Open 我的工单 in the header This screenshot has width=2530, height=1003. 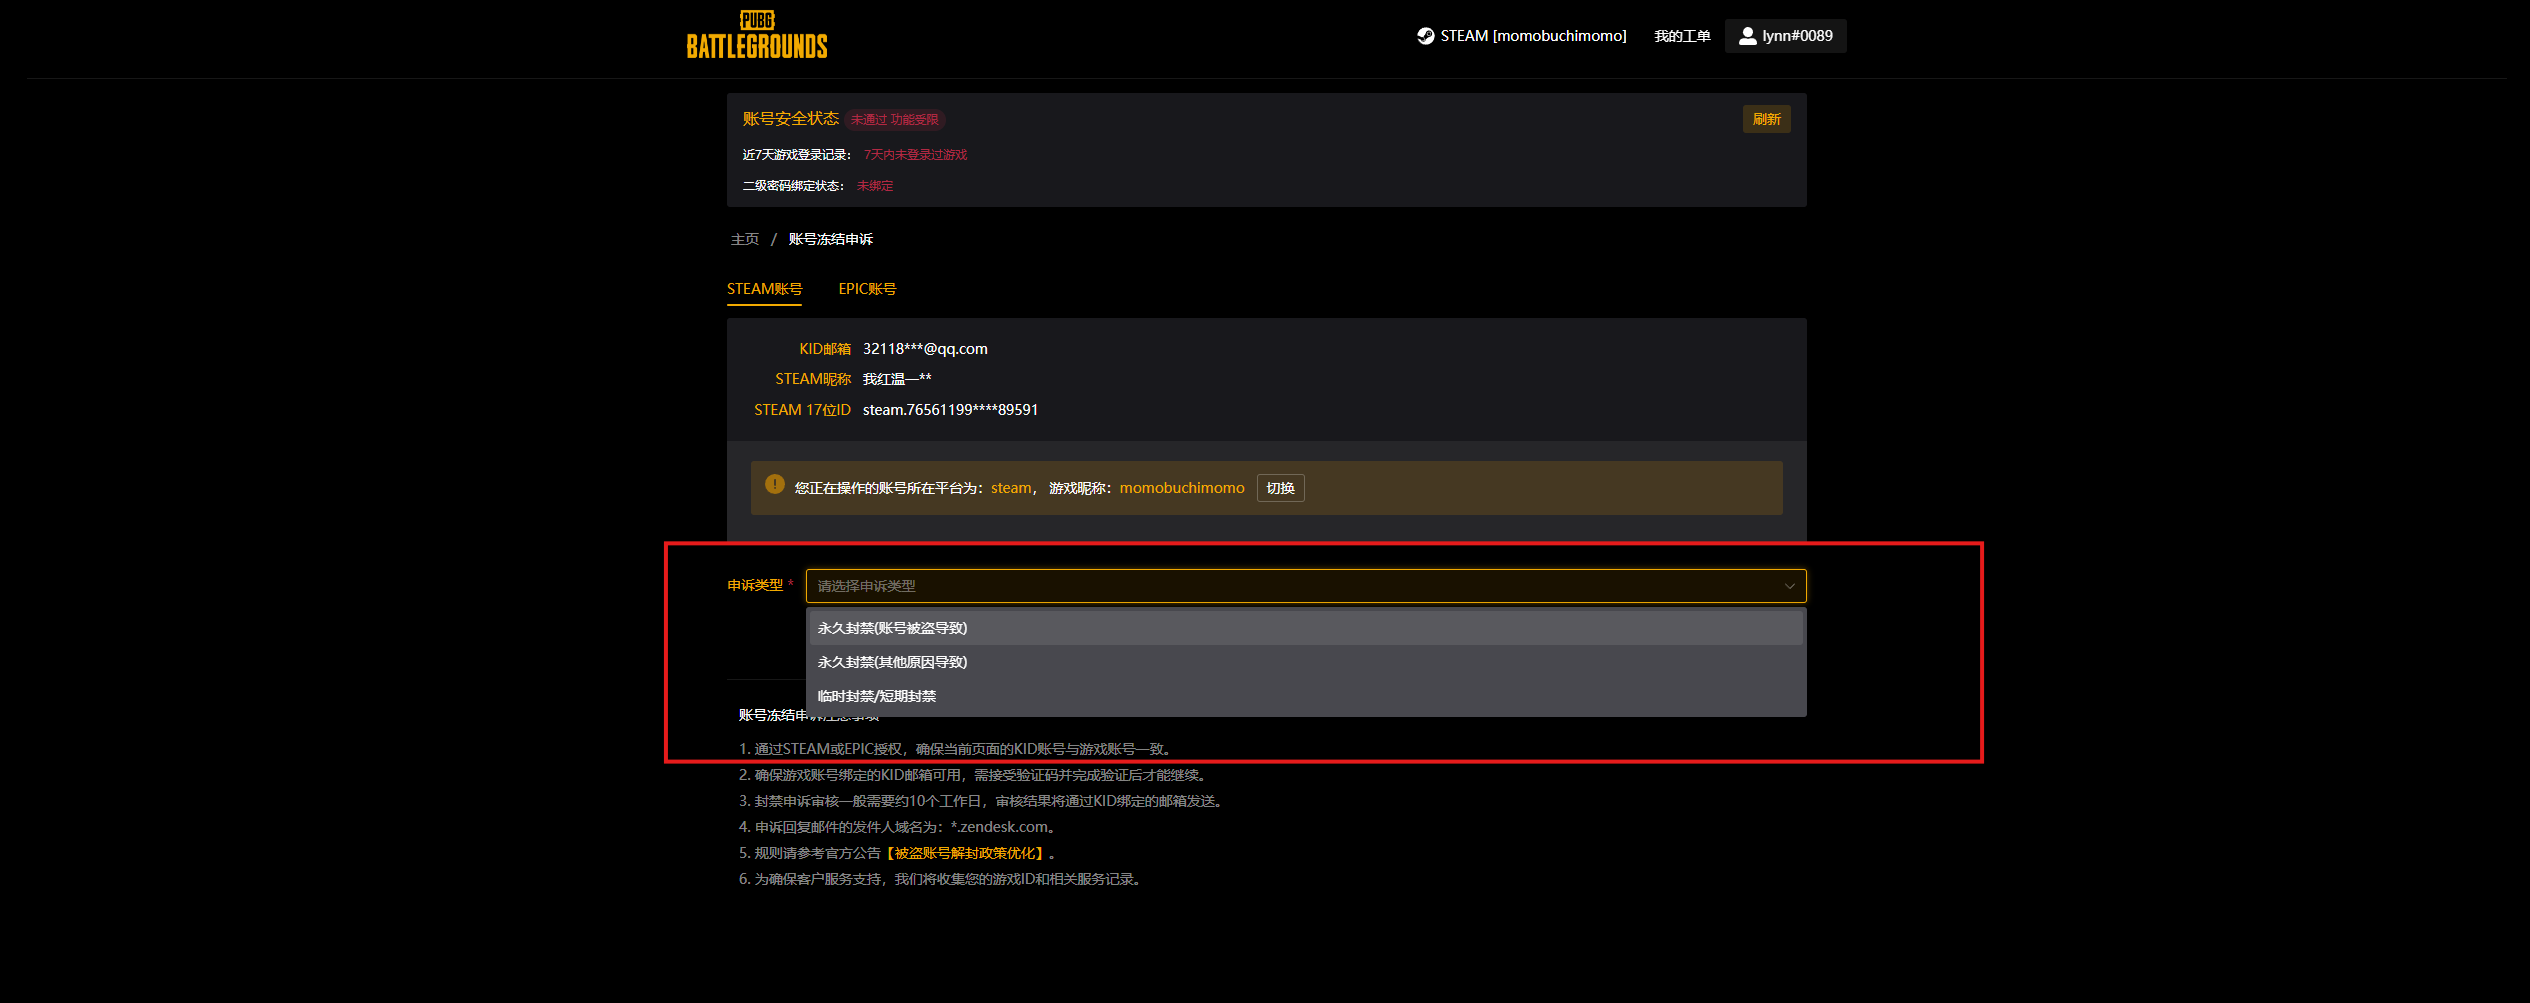tap(1682, 36)
